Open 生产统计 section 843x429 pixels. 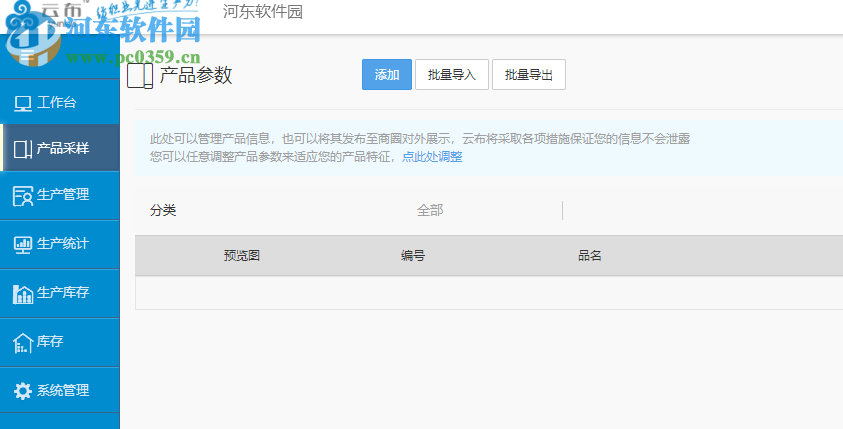click(60, 244)
